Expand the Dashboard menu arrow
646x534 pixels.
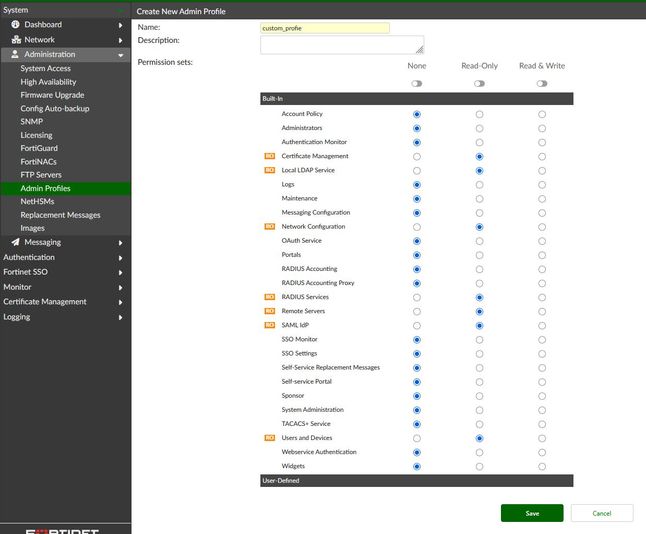tap(120, 25)
